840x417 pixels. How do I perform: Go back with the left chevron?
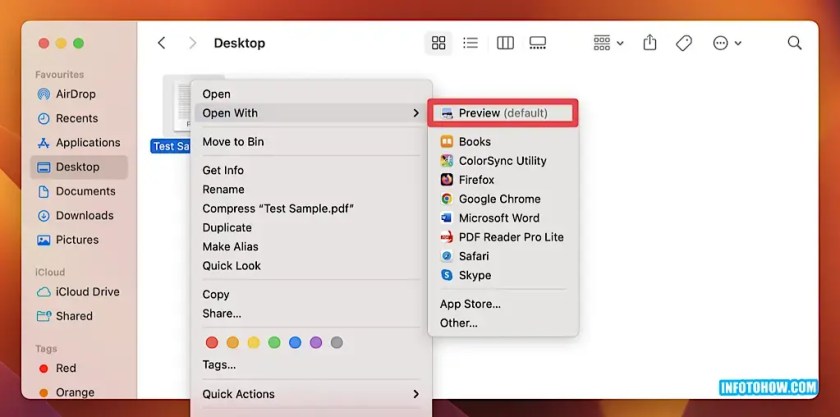[161, 43]
